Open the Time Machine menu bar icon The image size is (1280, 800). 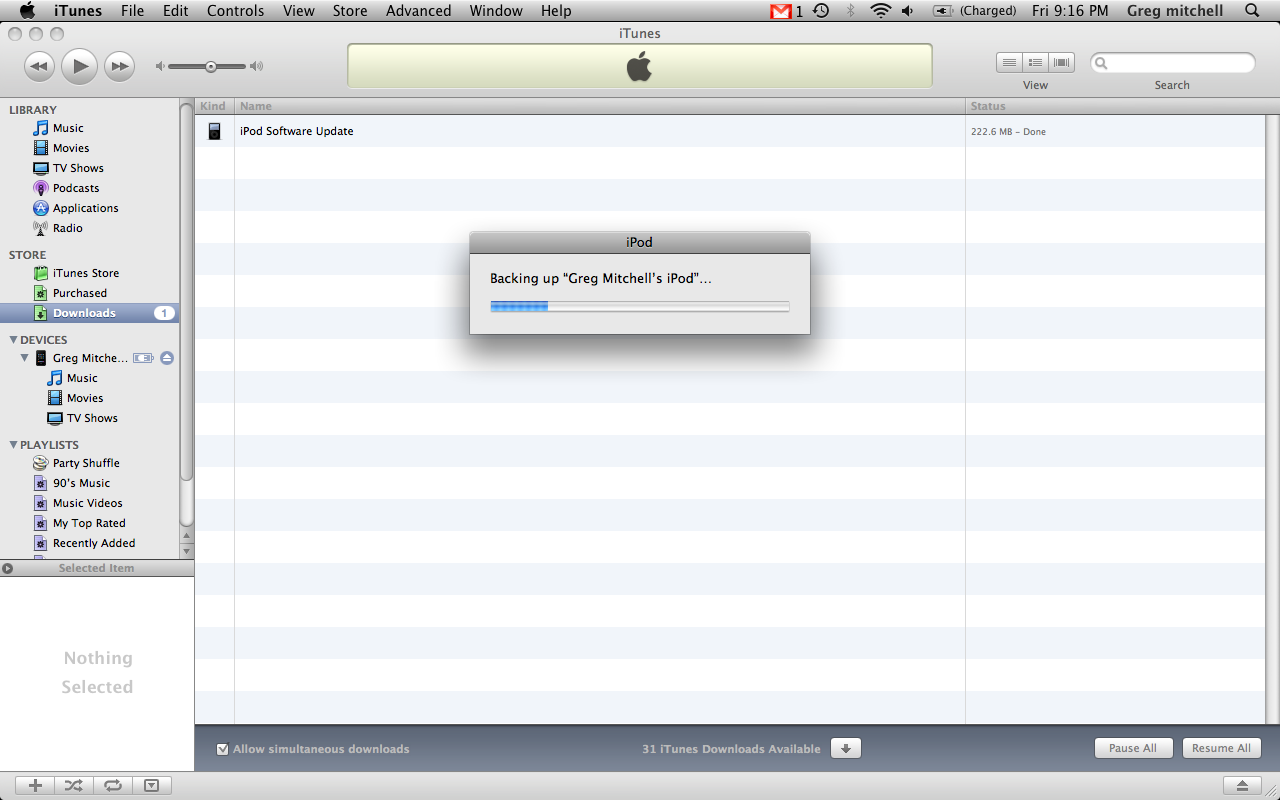[821, 11]
